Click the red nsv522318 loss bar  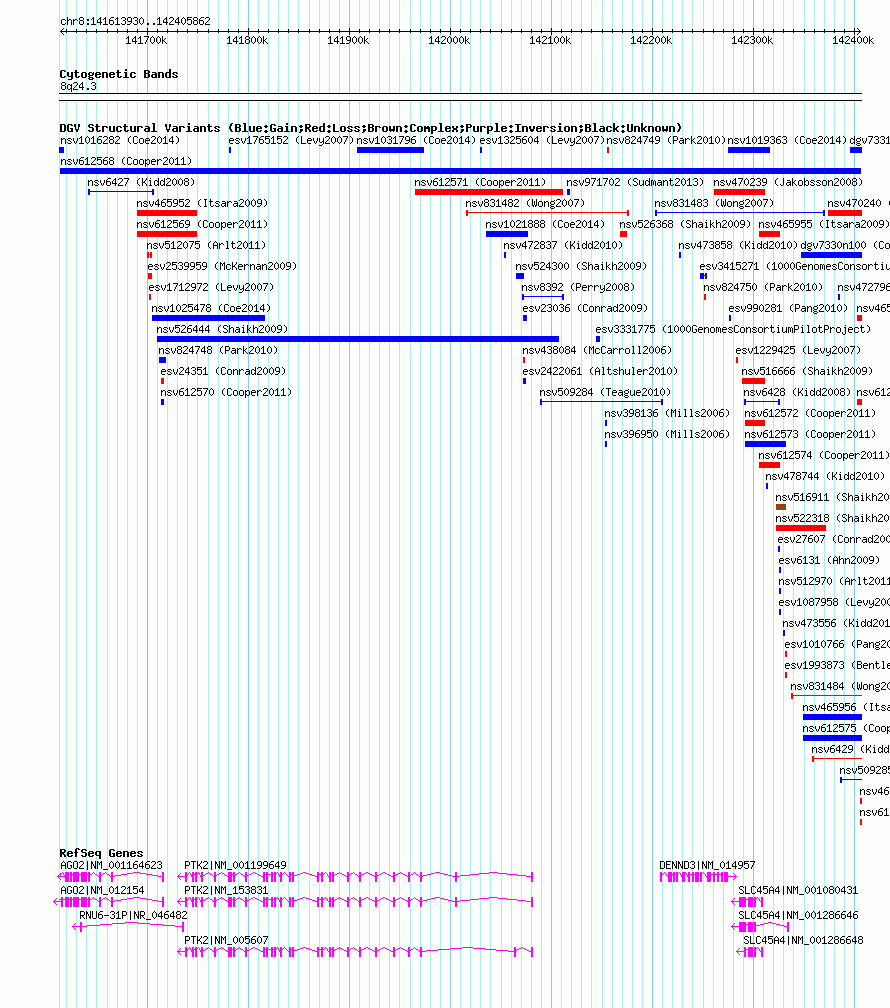pyautogui.click(x=801, y=528)
